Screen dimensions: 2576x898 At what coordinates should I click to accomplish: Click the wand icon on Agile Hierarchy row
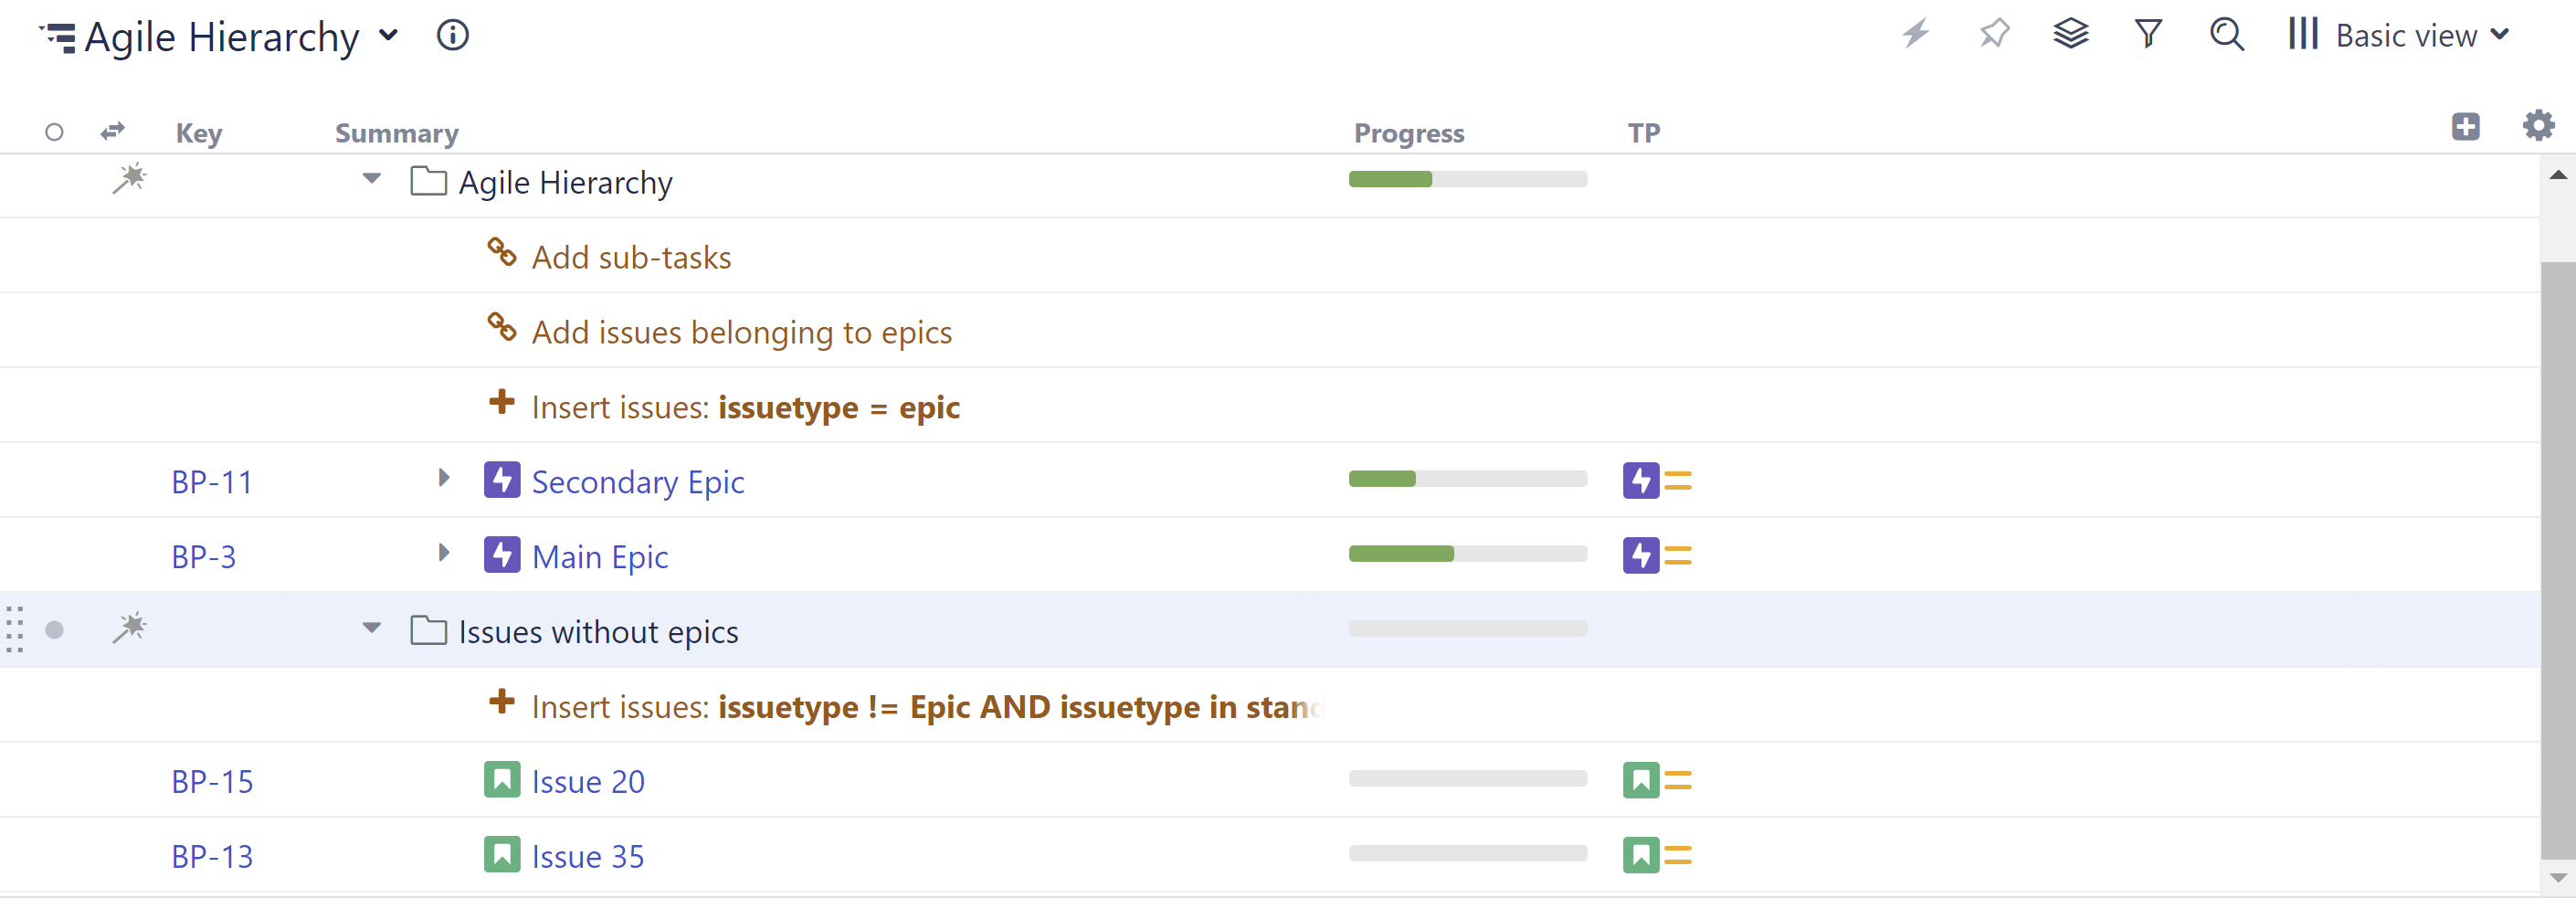tap(130, 180)
